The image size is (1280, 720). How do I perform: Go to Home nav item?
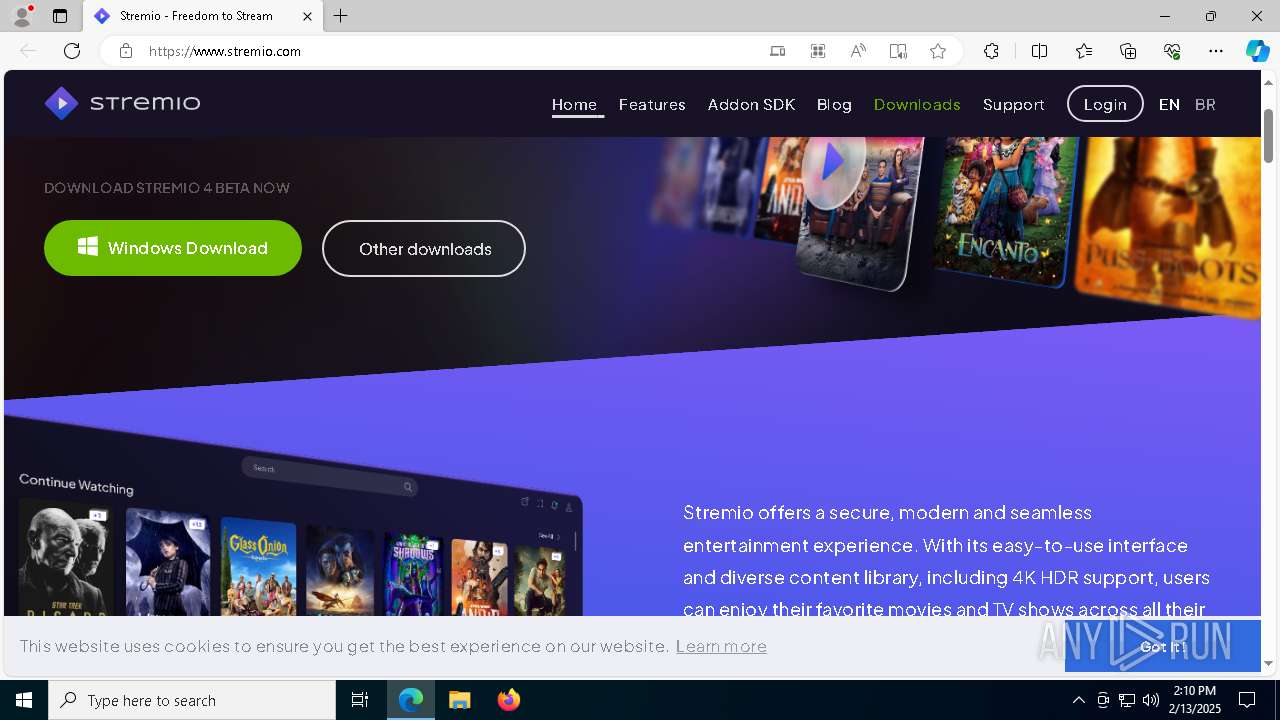pyautogui.click(x=574, y=104)
